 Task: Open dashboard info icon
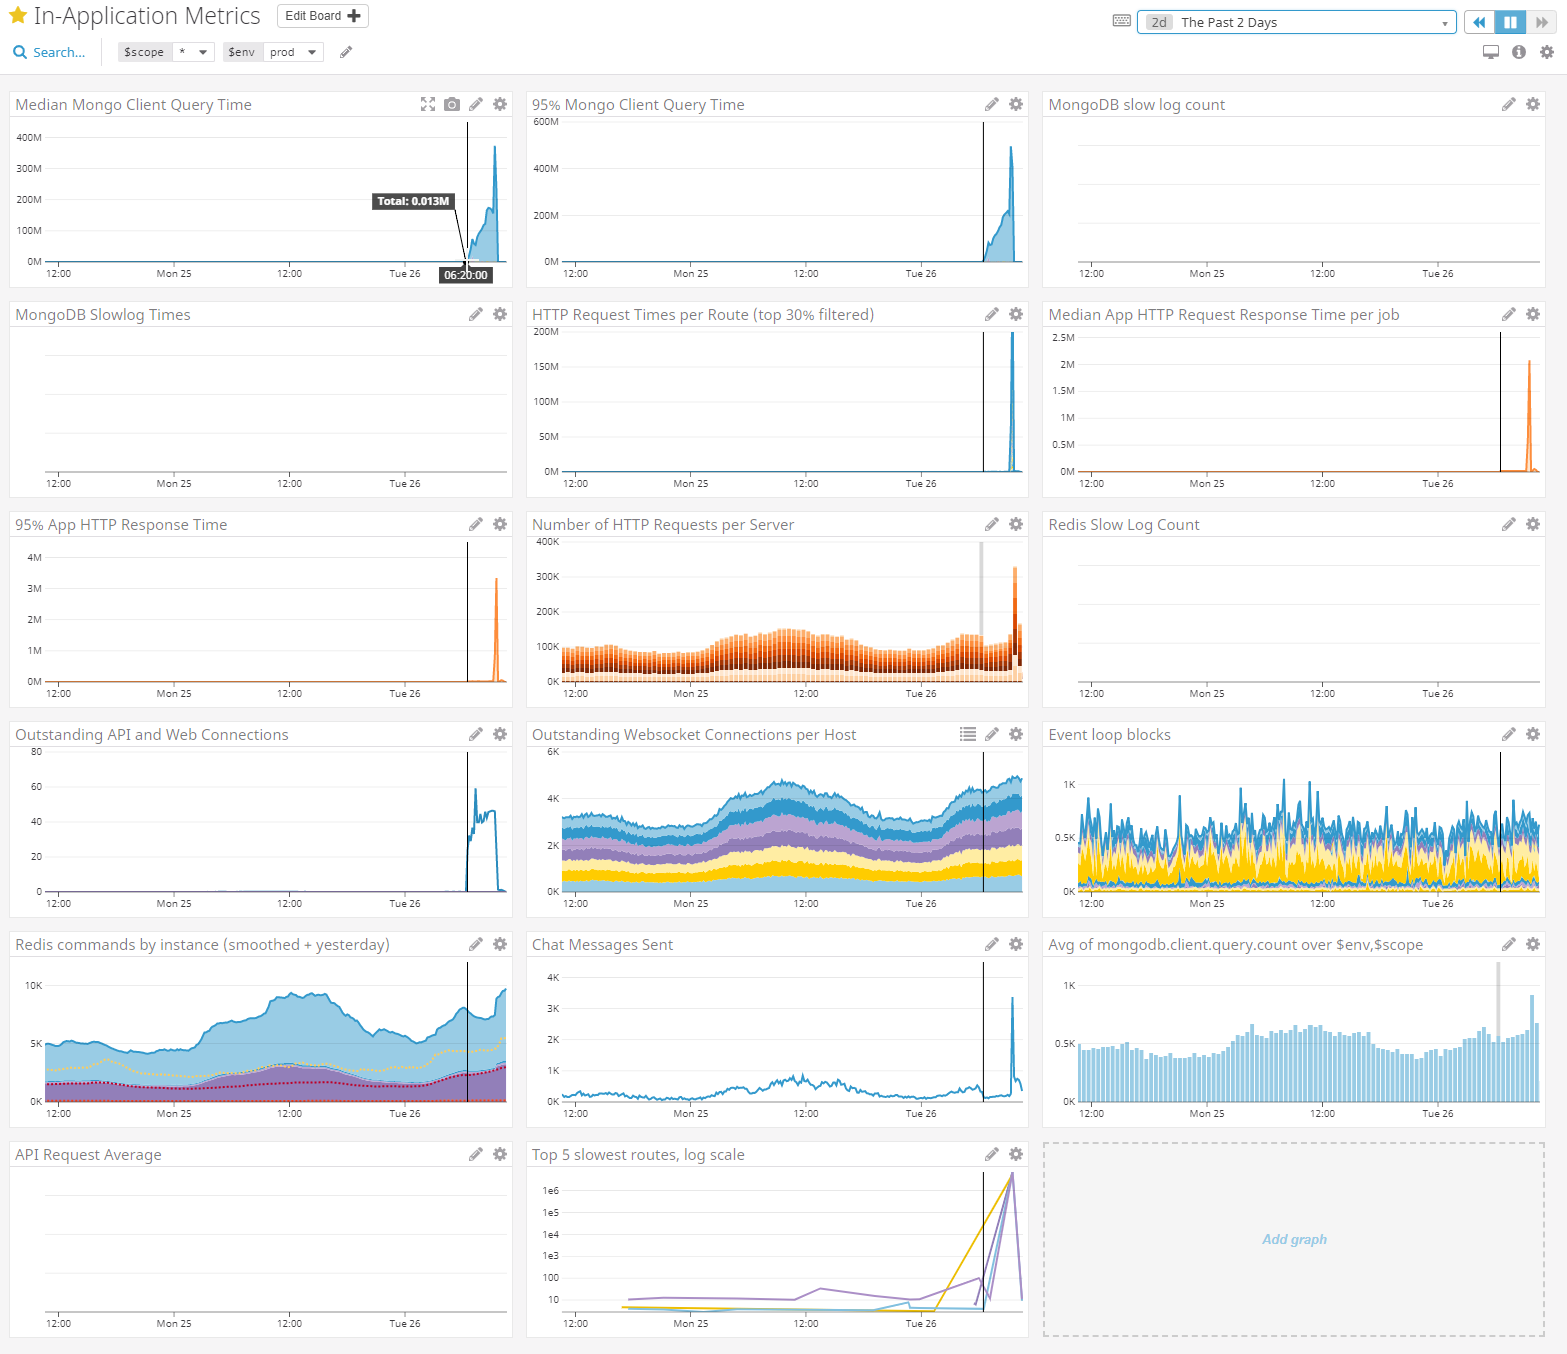click(1518, 52)
